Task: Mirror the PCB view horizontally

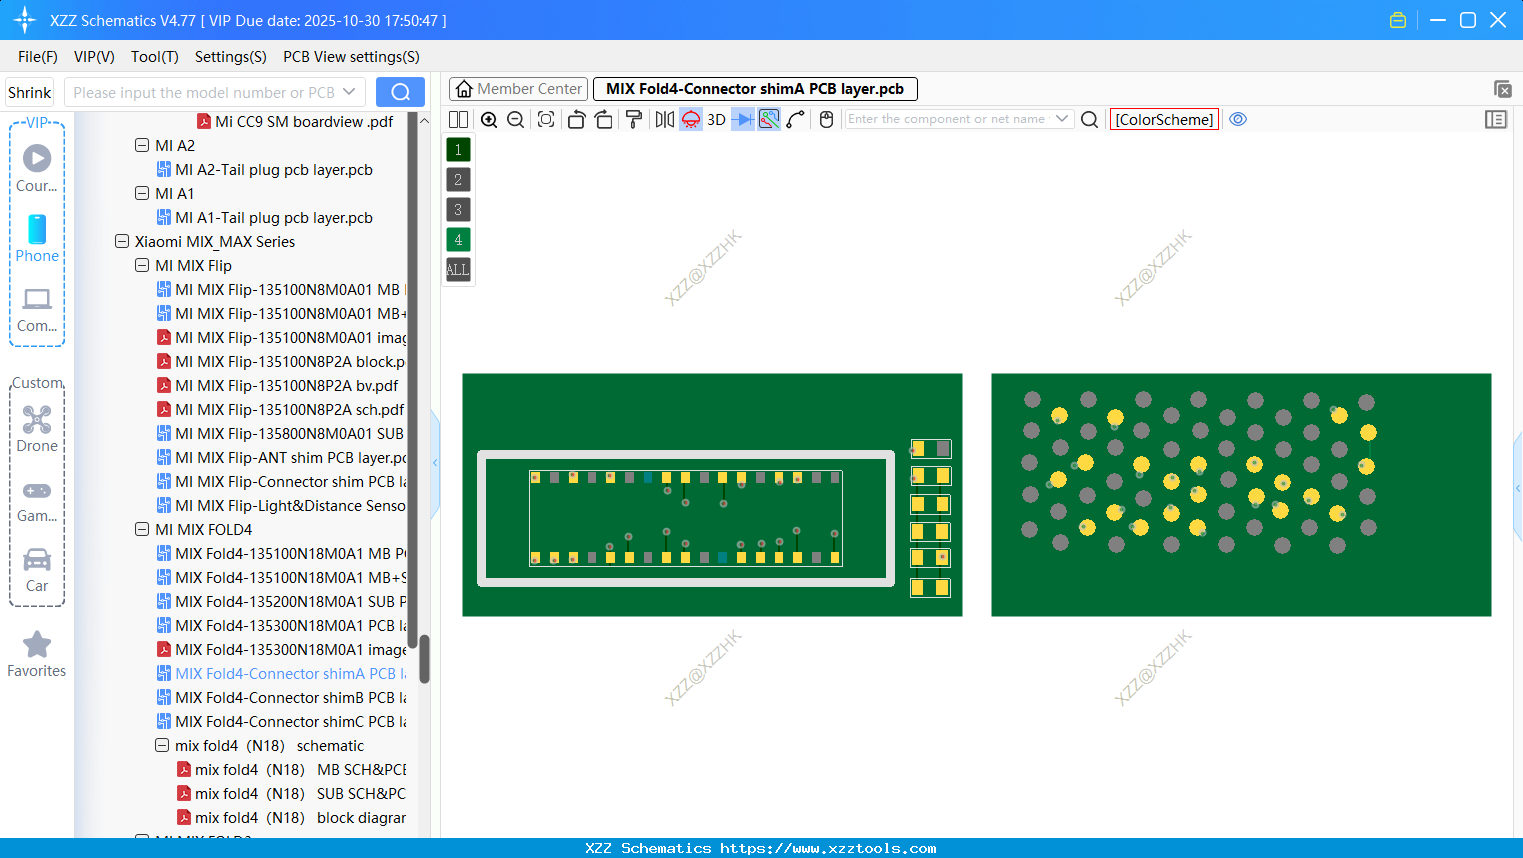Action: pos(665,119)
